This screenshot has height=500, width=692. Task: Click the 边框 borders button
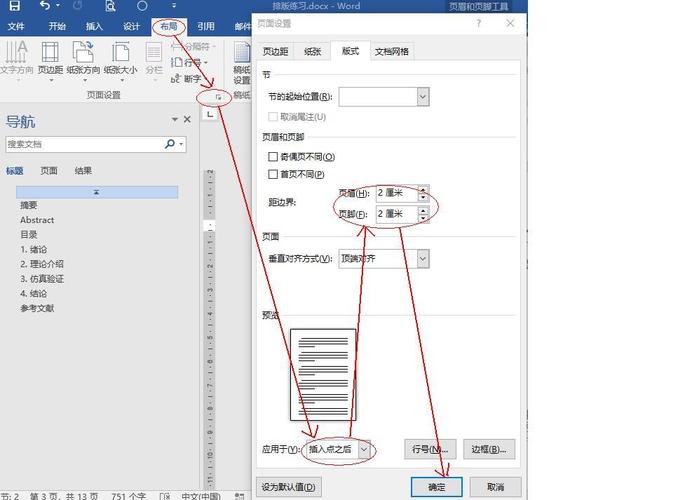coord(489,449)
